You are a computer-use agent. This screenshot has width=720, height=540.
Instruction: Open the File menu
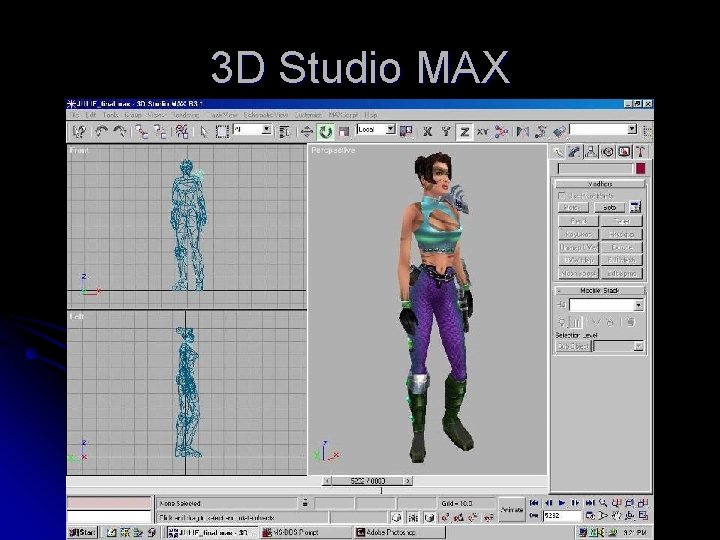point(75,115)
